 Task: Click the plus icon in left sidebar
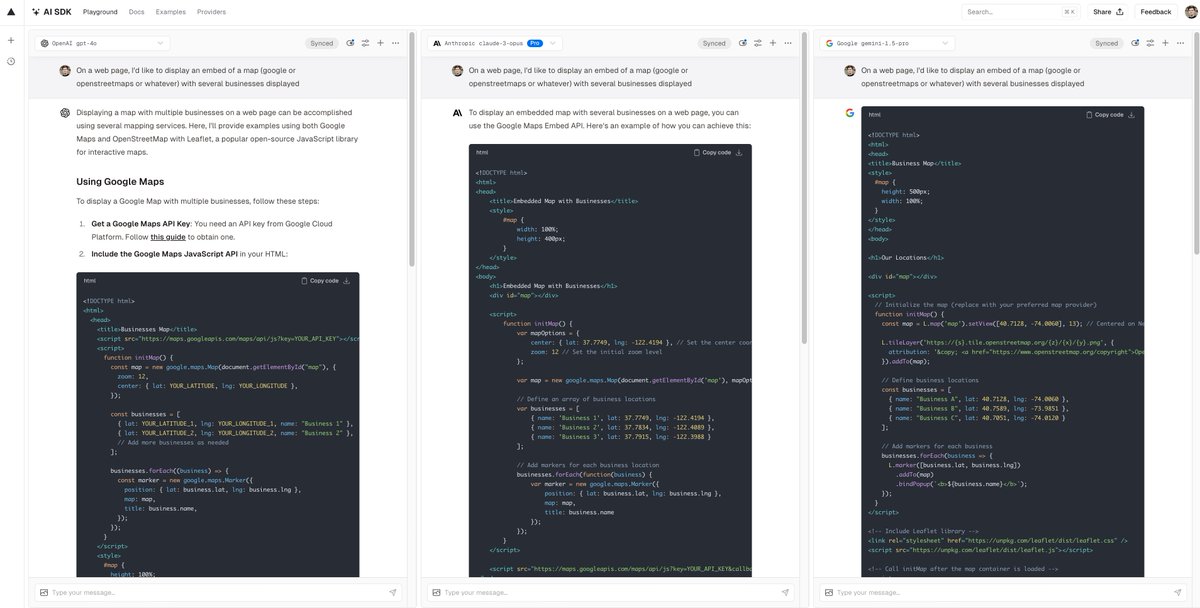pyautogui.click(x=10, y=40)
